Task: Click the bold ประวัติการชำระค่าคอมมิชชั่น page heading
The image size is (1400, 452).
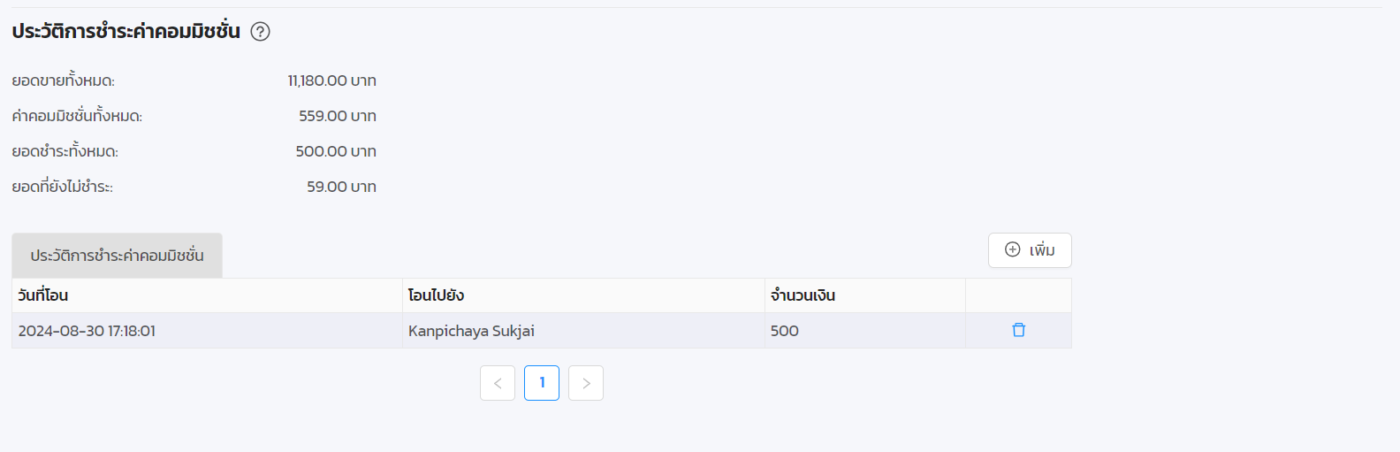Action: [x=126, y=32]
